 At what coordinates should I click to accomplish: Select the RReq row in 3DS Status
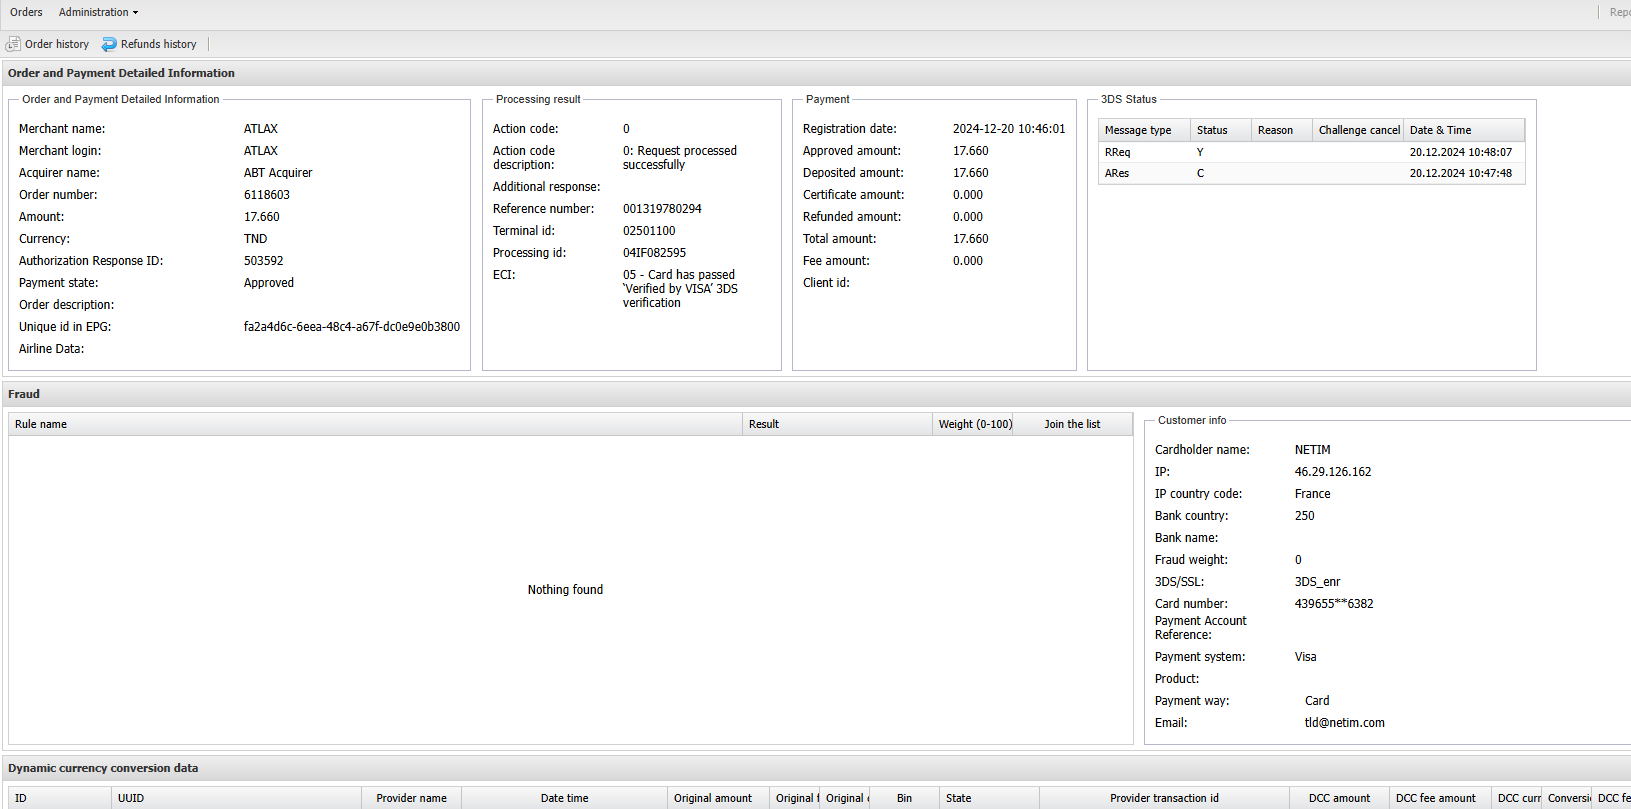pos(1310,152)
